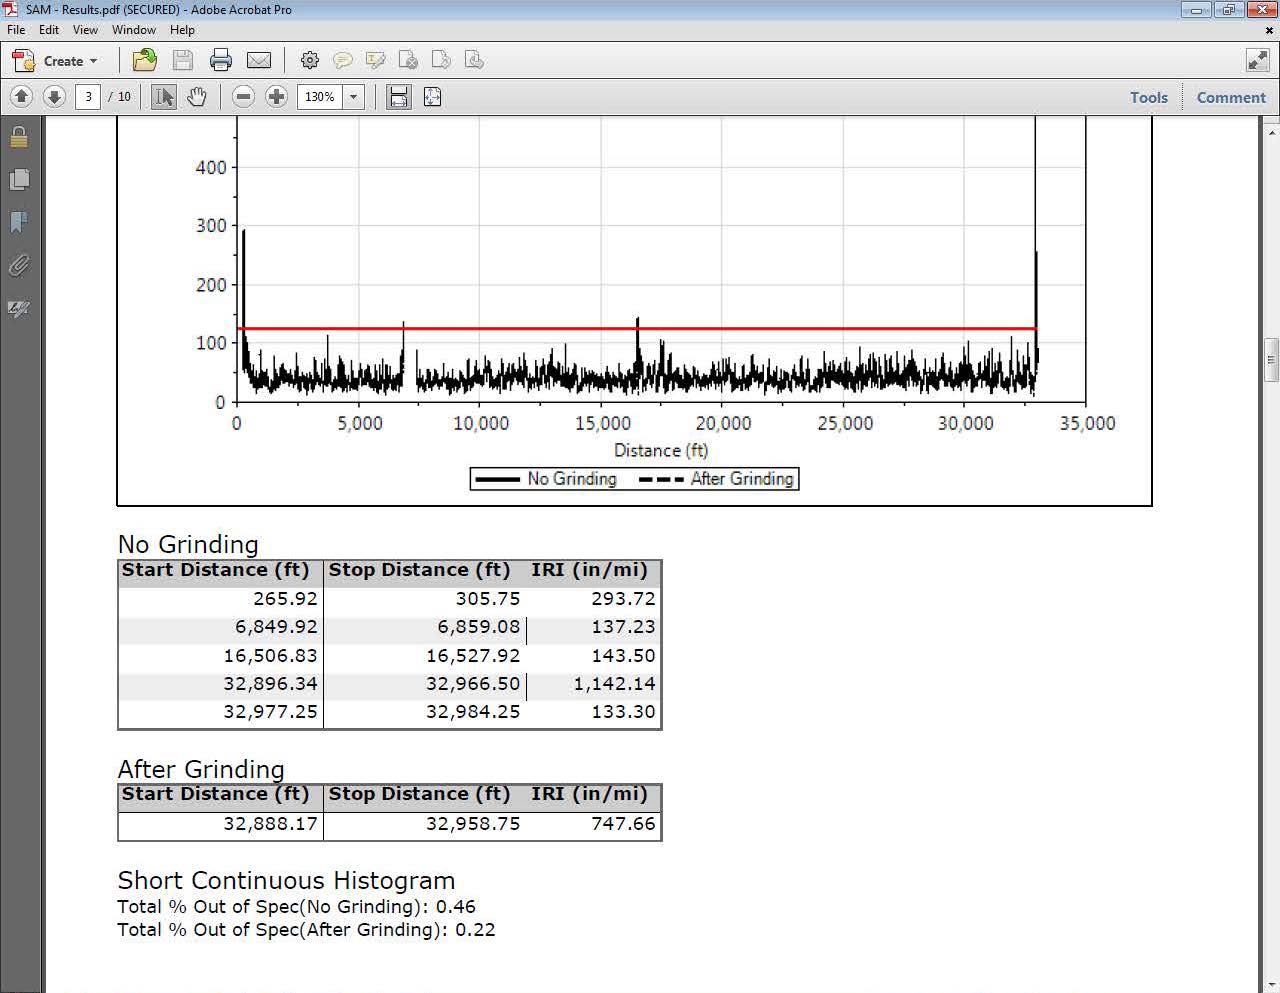Open the Attachments paperclip panel
This screenshot has width=1280, height=993.
(19, 265)
